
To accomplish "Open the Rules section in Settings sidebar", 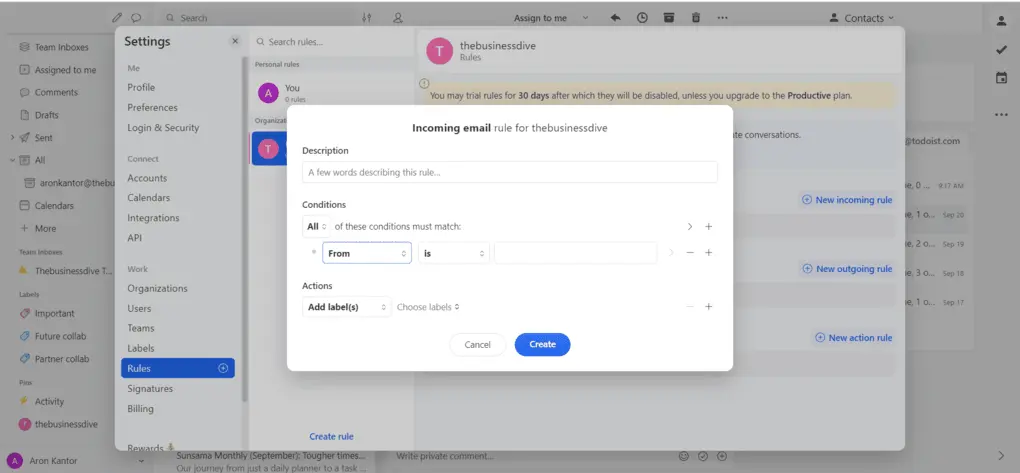I will (x=139, y=368).
